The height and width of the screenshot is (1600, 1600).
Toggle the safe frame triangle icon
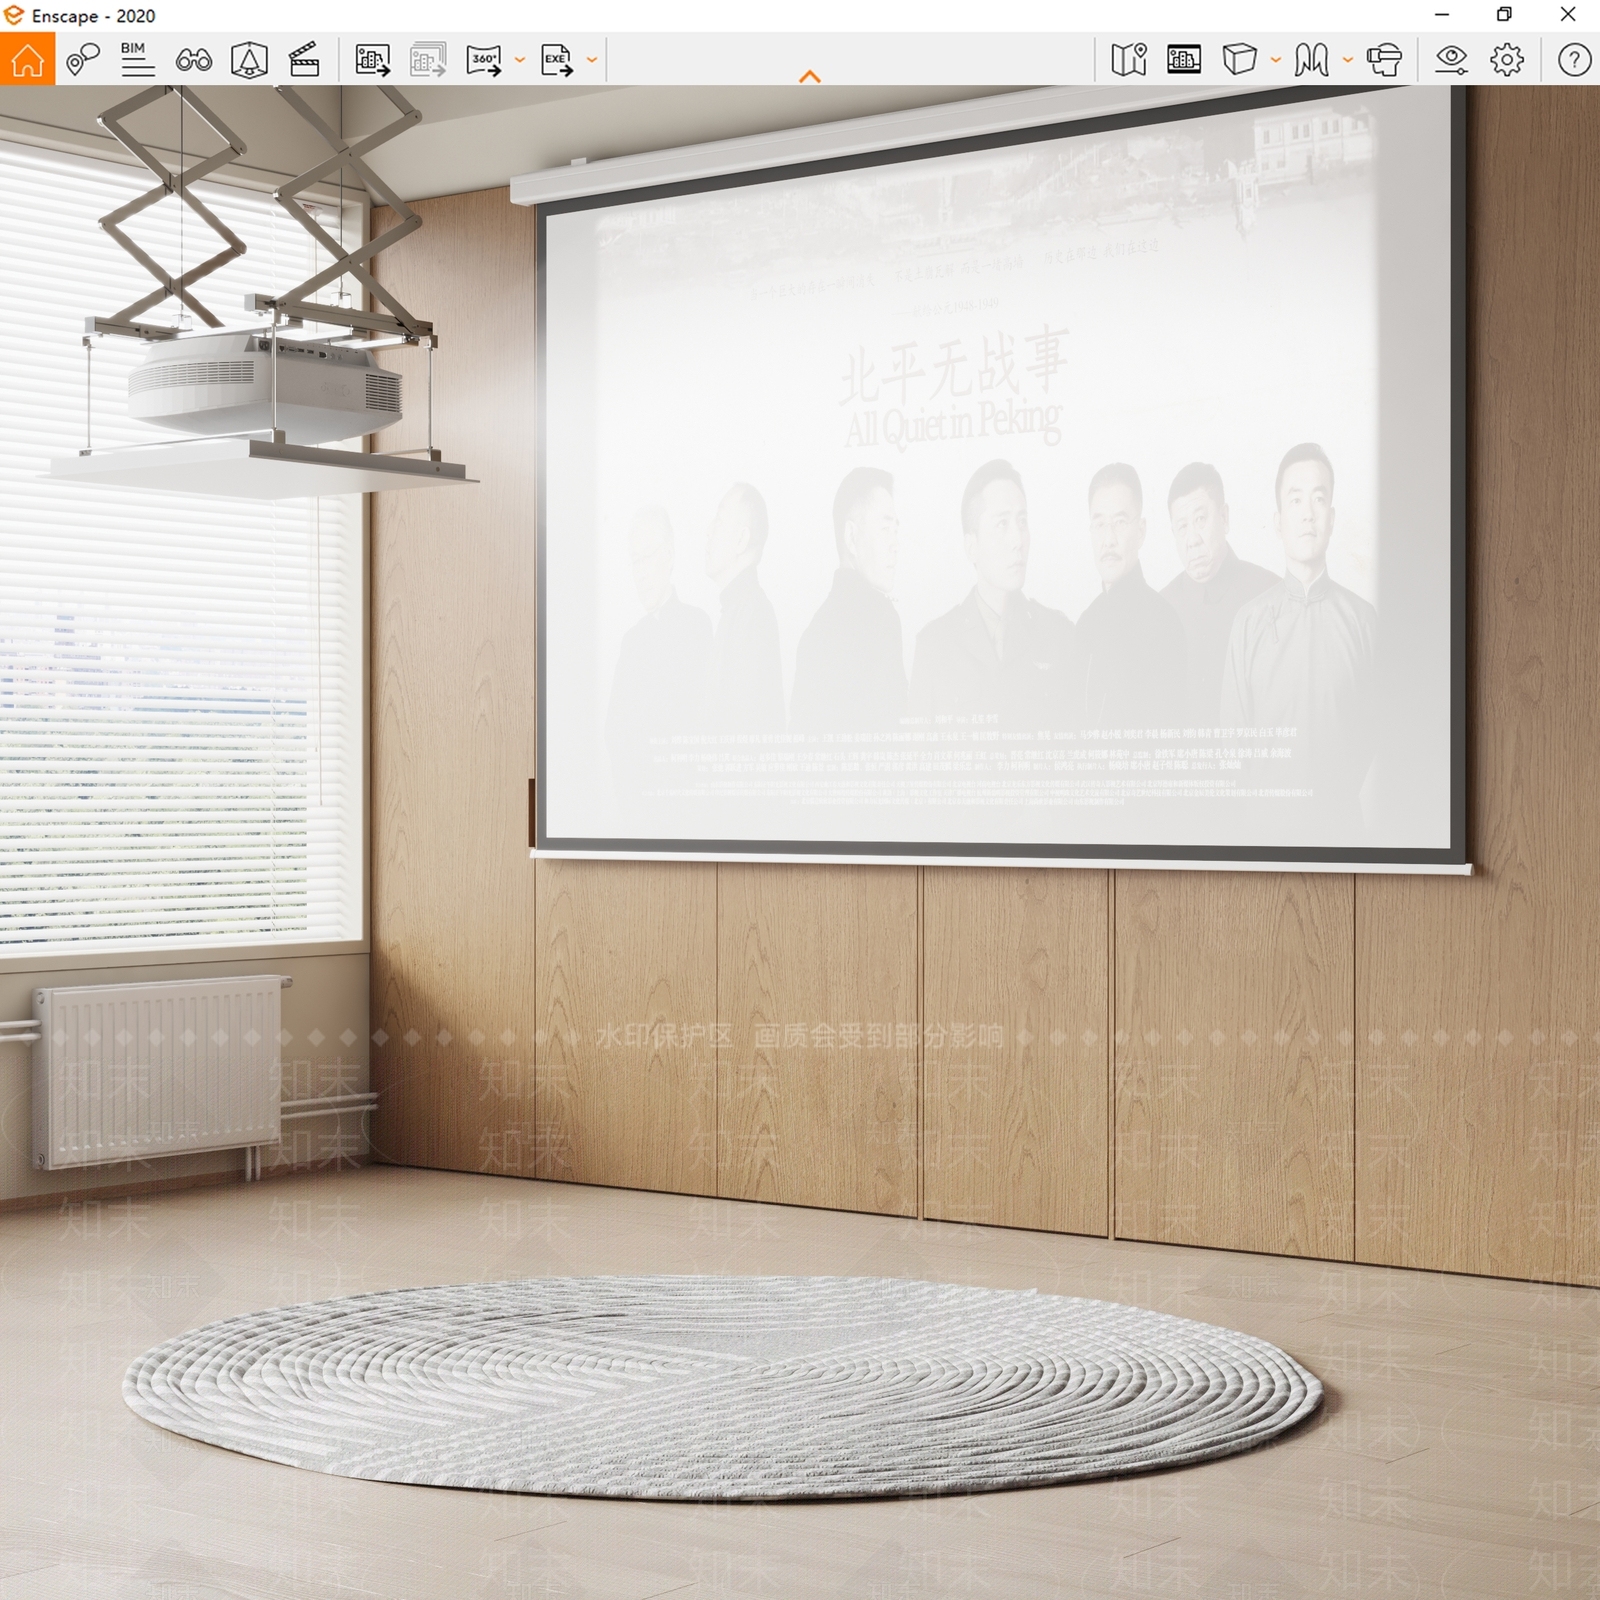coord(249,60)
